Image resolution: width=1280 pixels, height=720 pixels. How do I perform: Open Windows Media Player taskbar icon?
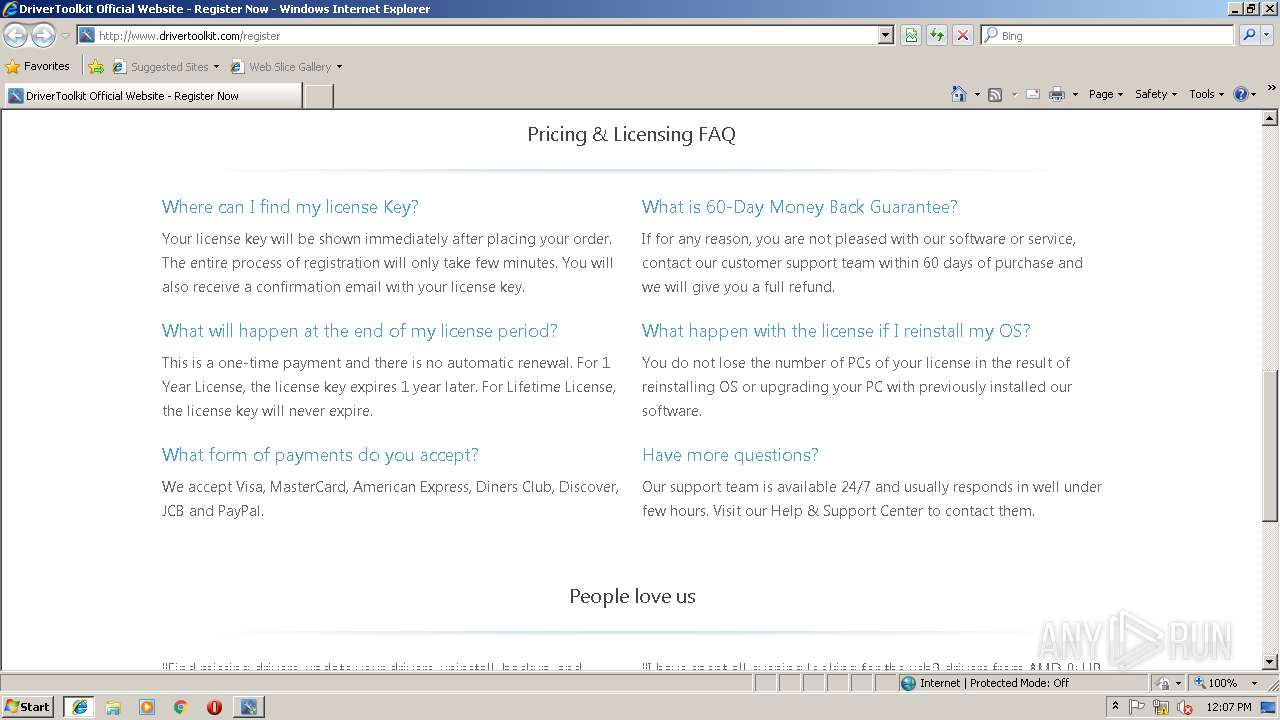tap(147, 707)
